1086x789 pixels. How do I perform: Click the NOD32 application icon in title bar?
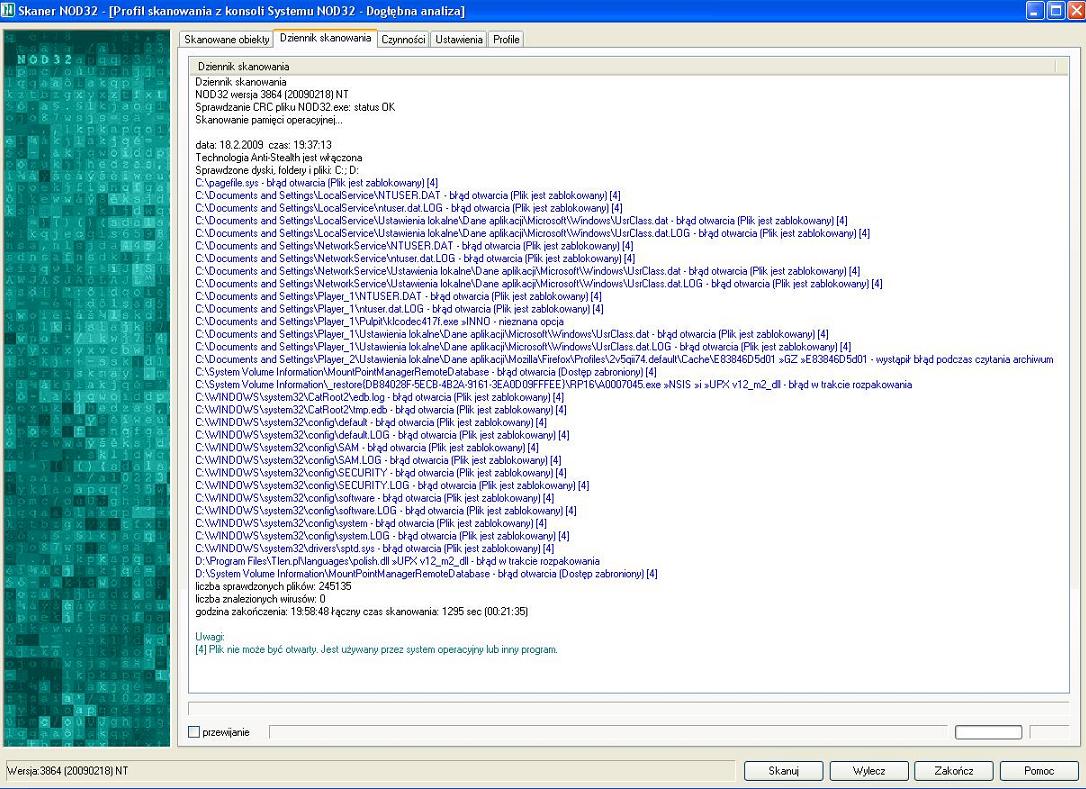[x=9, y=10]
